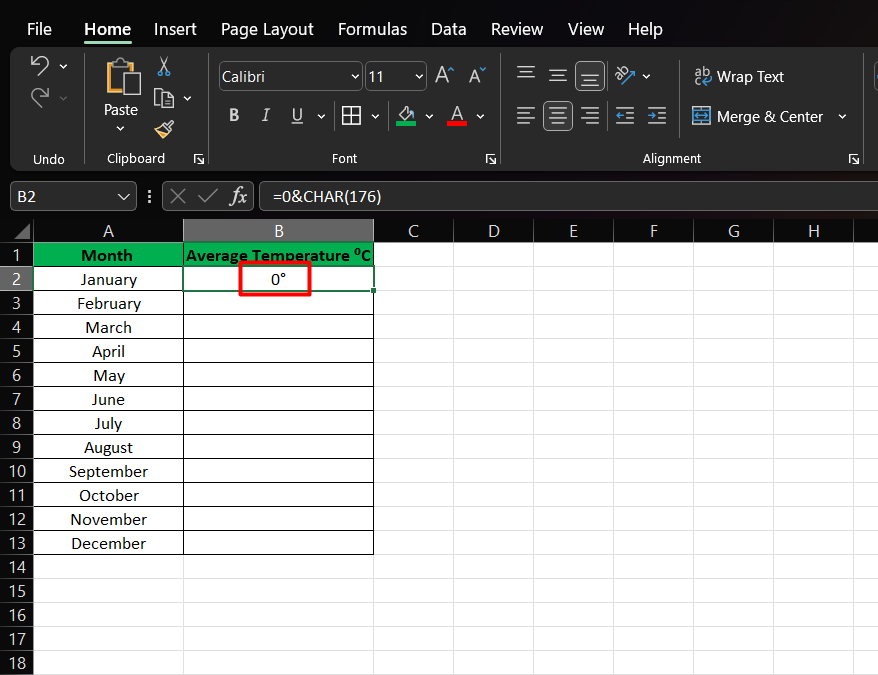Expand the Paste options arrow
The image size is (878, 675).
120,129
